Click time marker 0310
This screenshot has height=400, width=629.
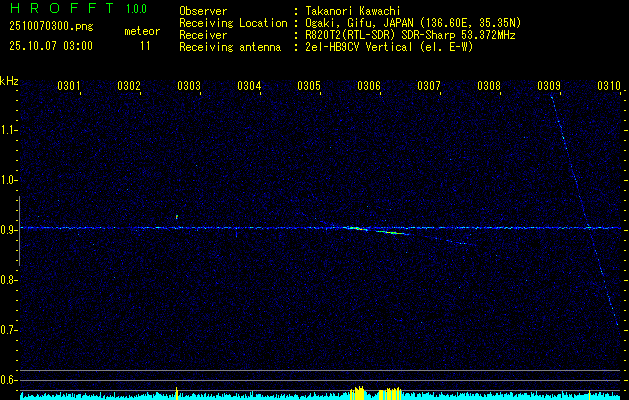tap(609, 85)
